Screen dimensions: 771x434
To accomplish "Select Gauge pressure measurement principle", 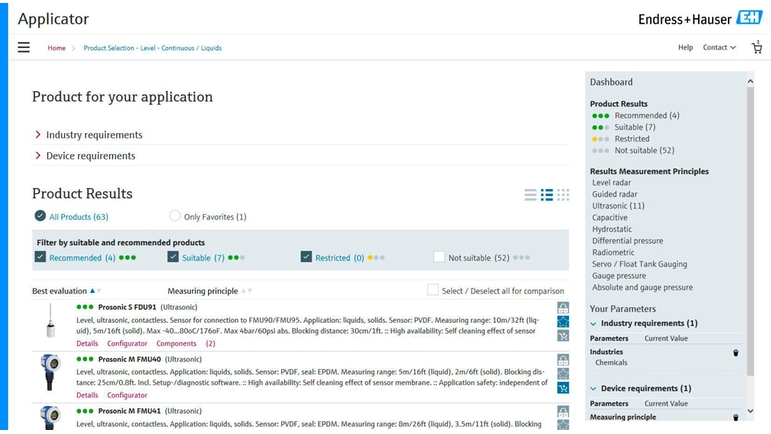I will (x=619, y=276).
